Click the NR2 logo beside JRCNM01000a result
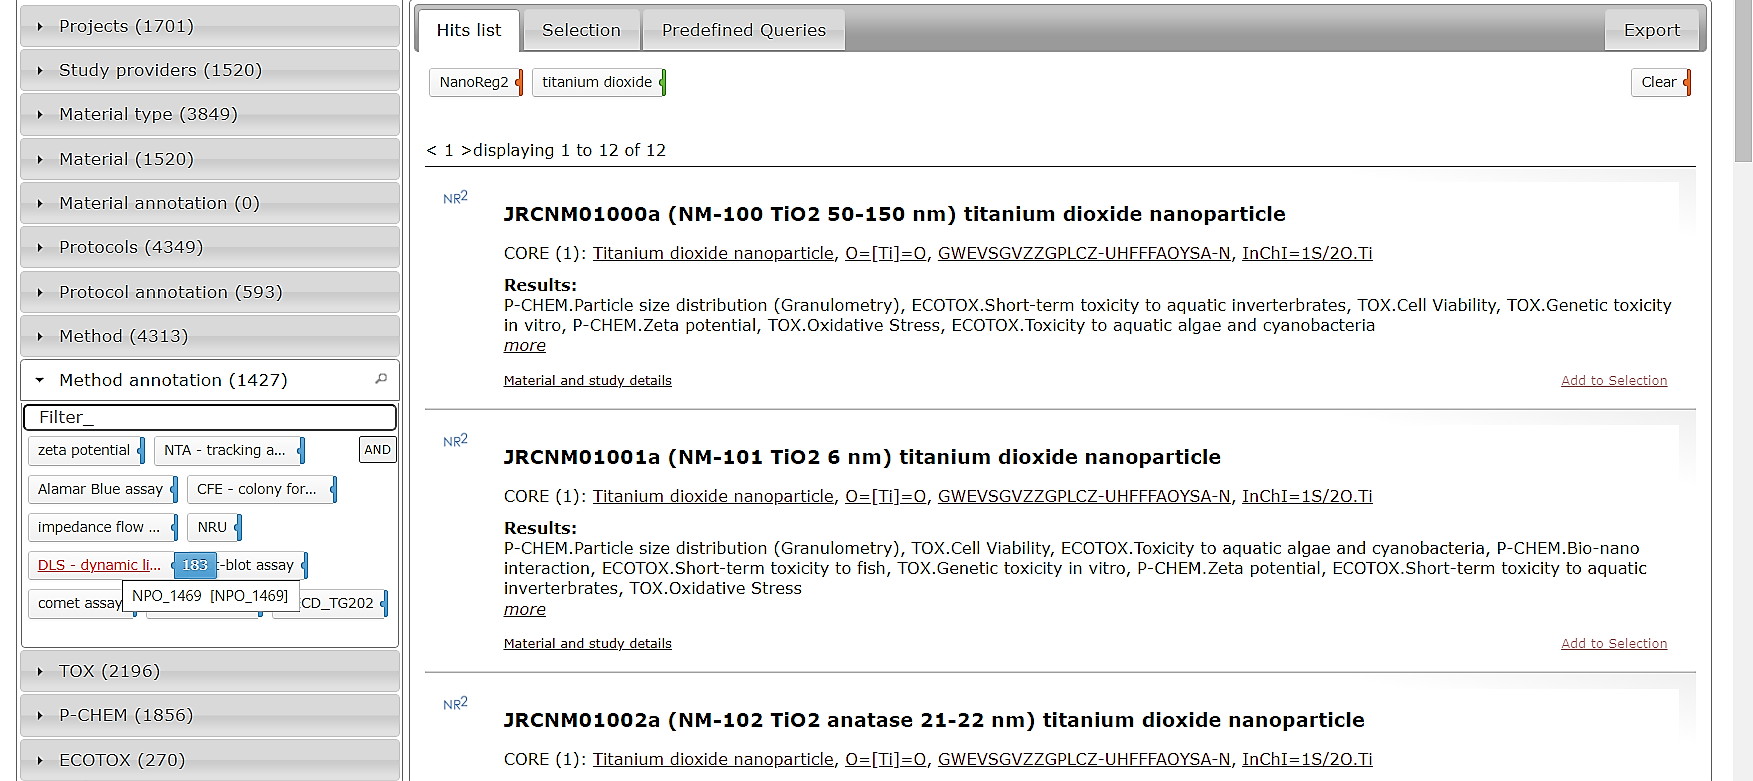 point(455,198)
